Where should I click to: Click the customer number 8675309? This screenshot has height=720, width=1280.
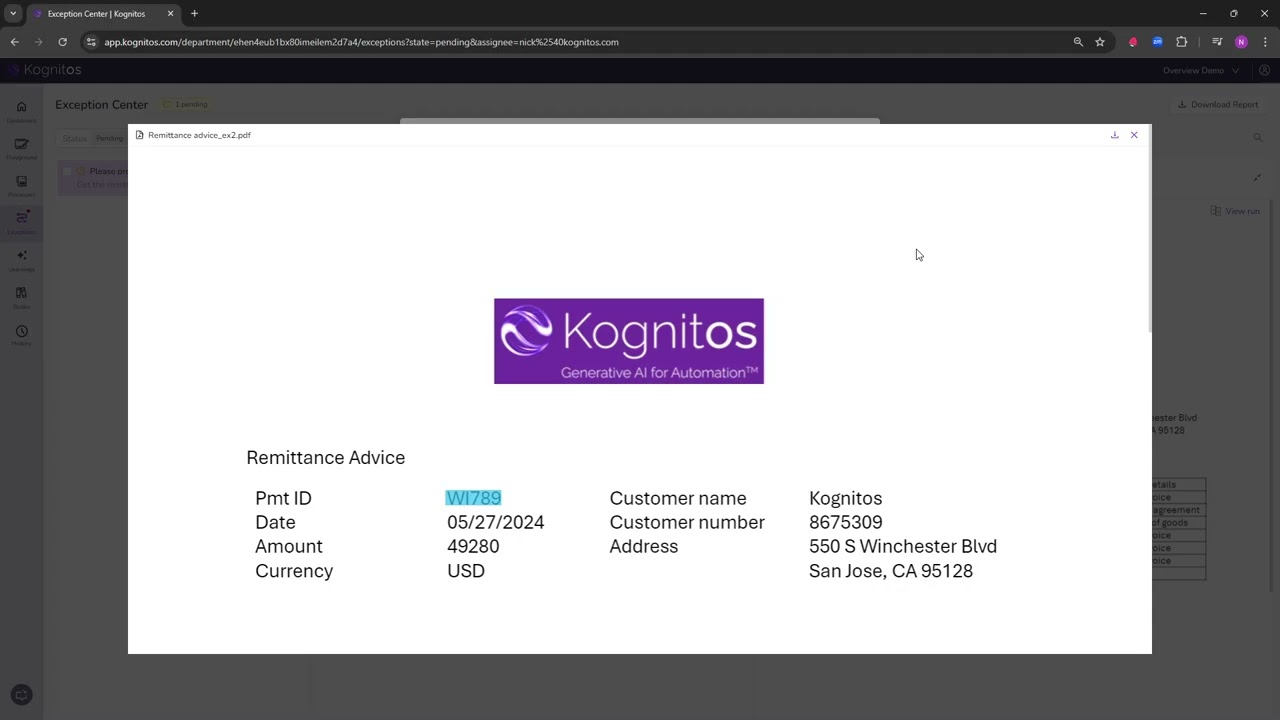[845, 522]
